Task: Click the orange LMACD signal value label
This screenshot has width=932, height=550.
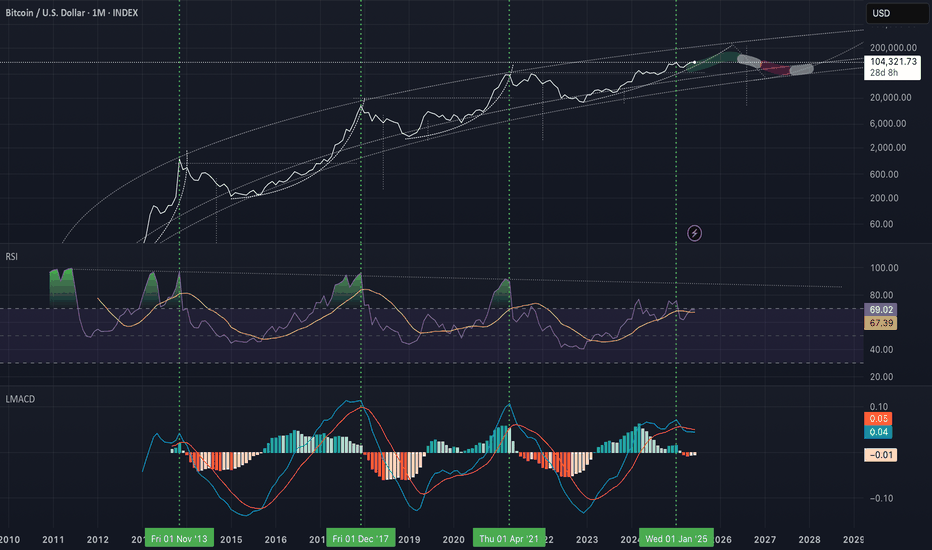Action: (879, 419)
